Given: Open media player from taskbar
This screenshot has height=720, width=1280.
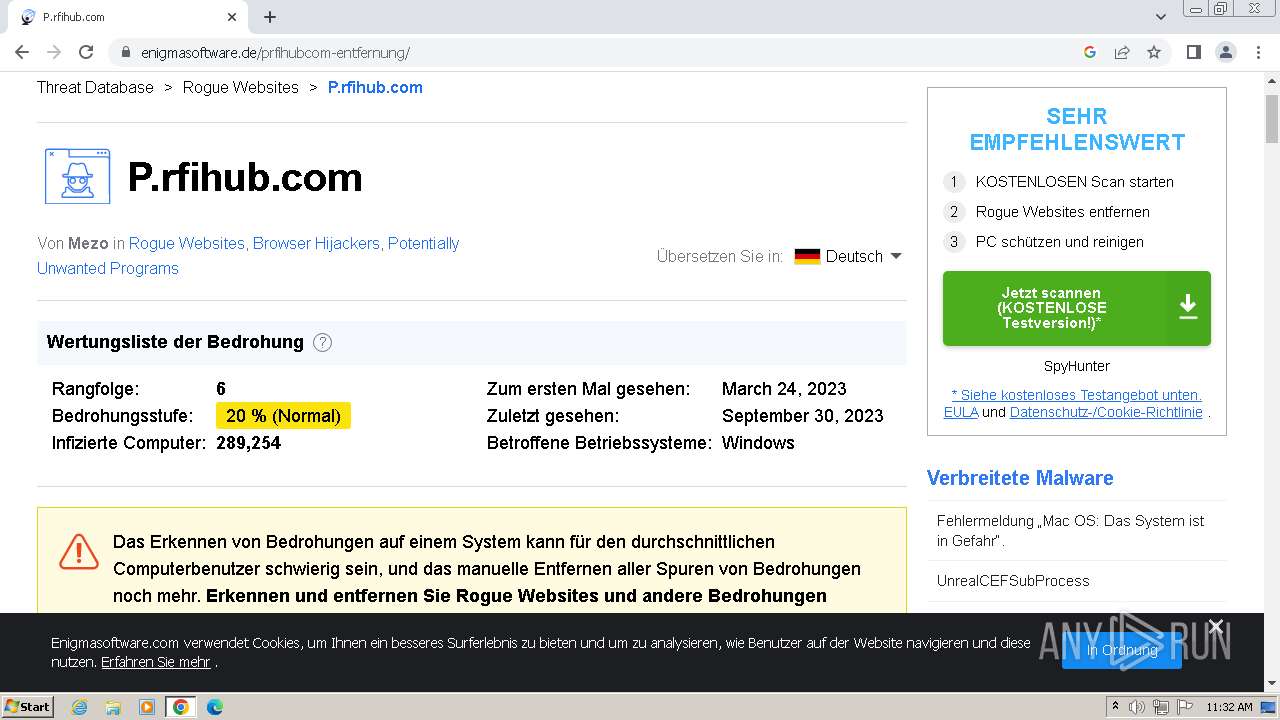Looking at the screenshot, I should click(147, 707).
